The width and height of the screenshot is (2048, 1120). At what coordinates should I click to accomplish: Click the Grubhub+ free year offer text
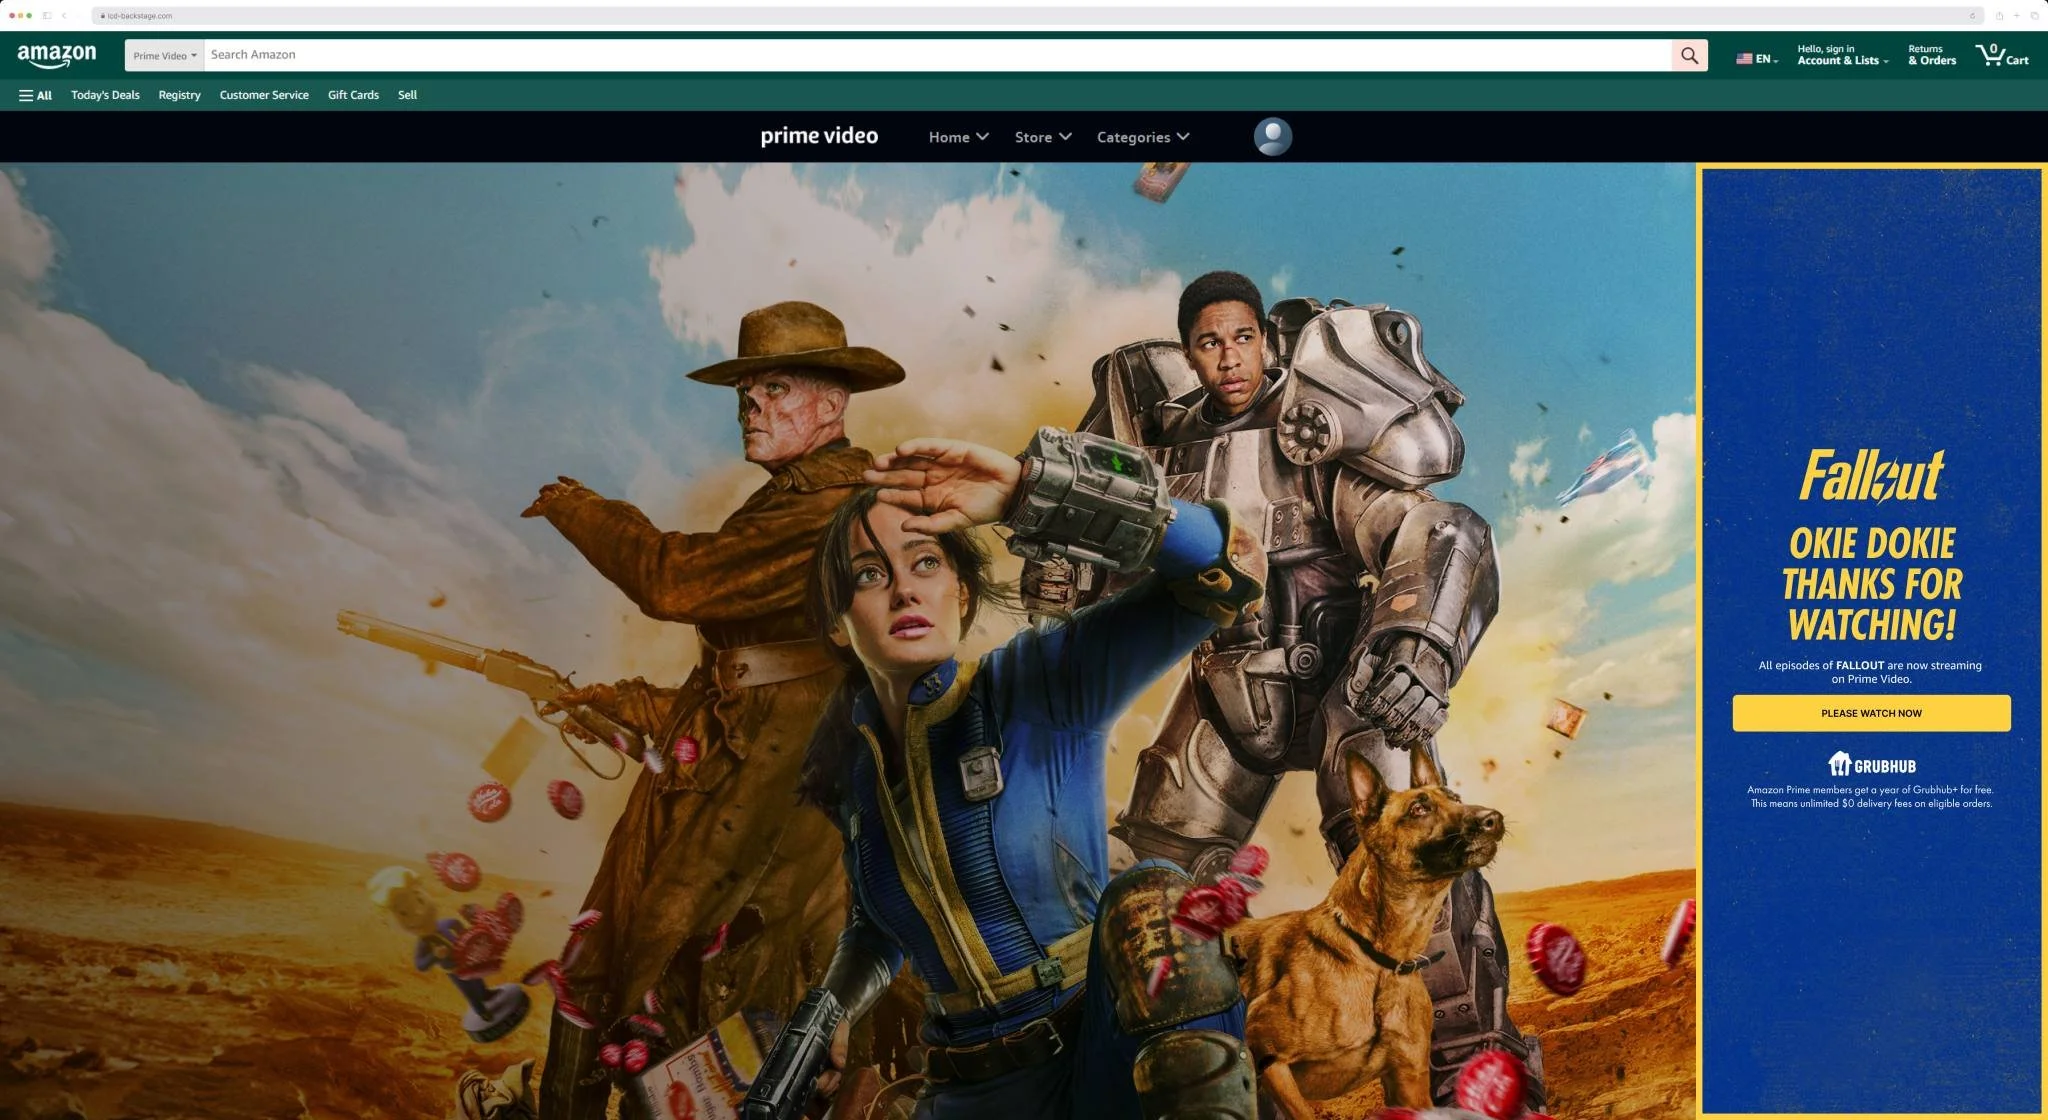[1870, 797]
